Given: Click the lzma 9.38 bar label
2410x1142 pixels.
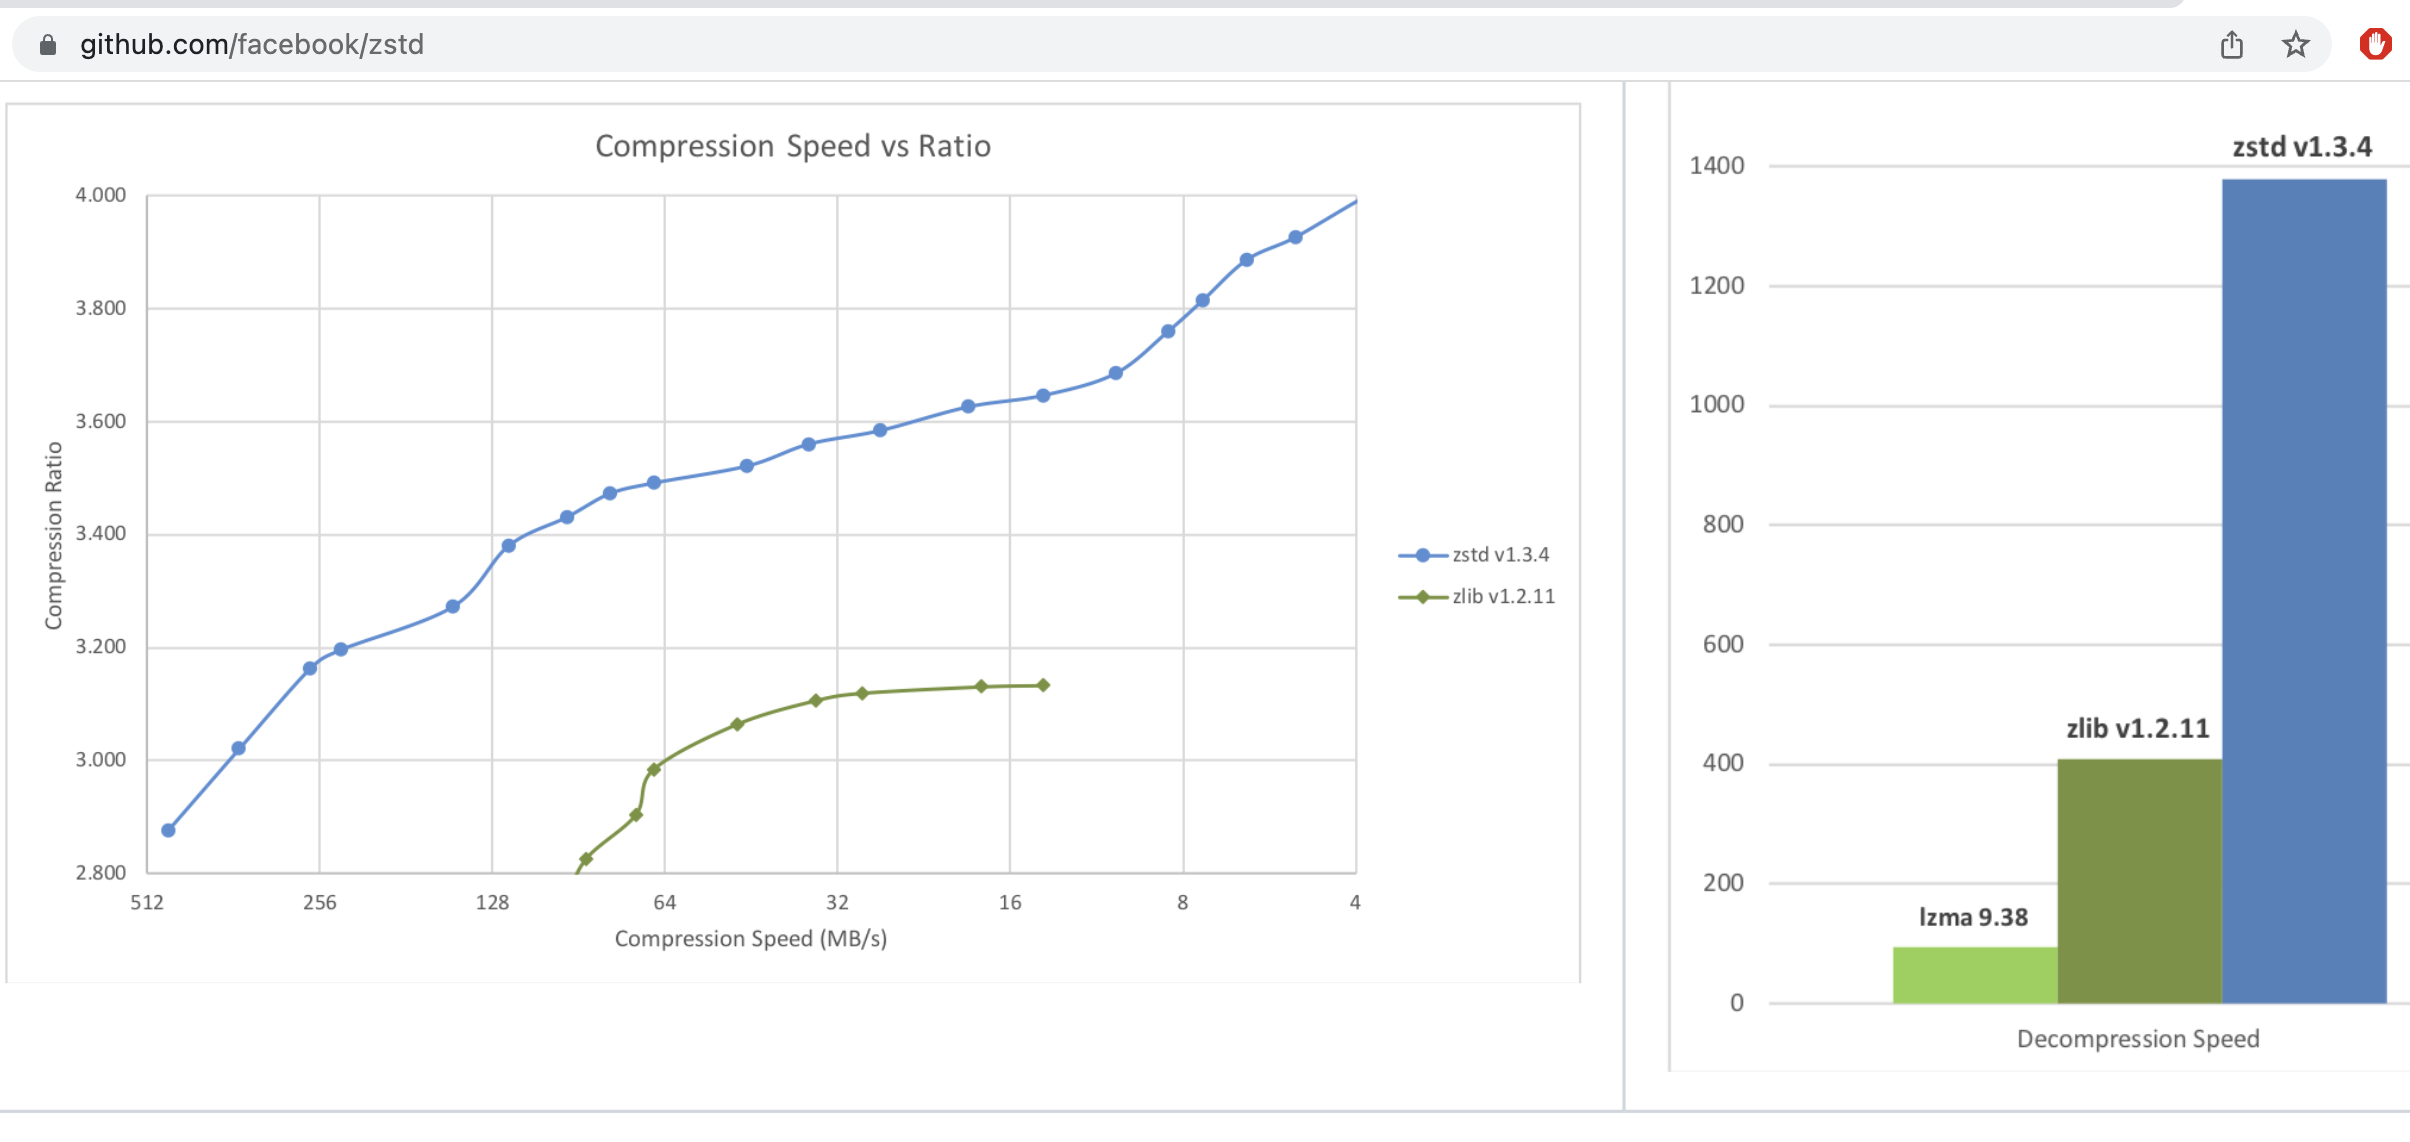Looking at the screenshot, I should [x=1972, y=917].
